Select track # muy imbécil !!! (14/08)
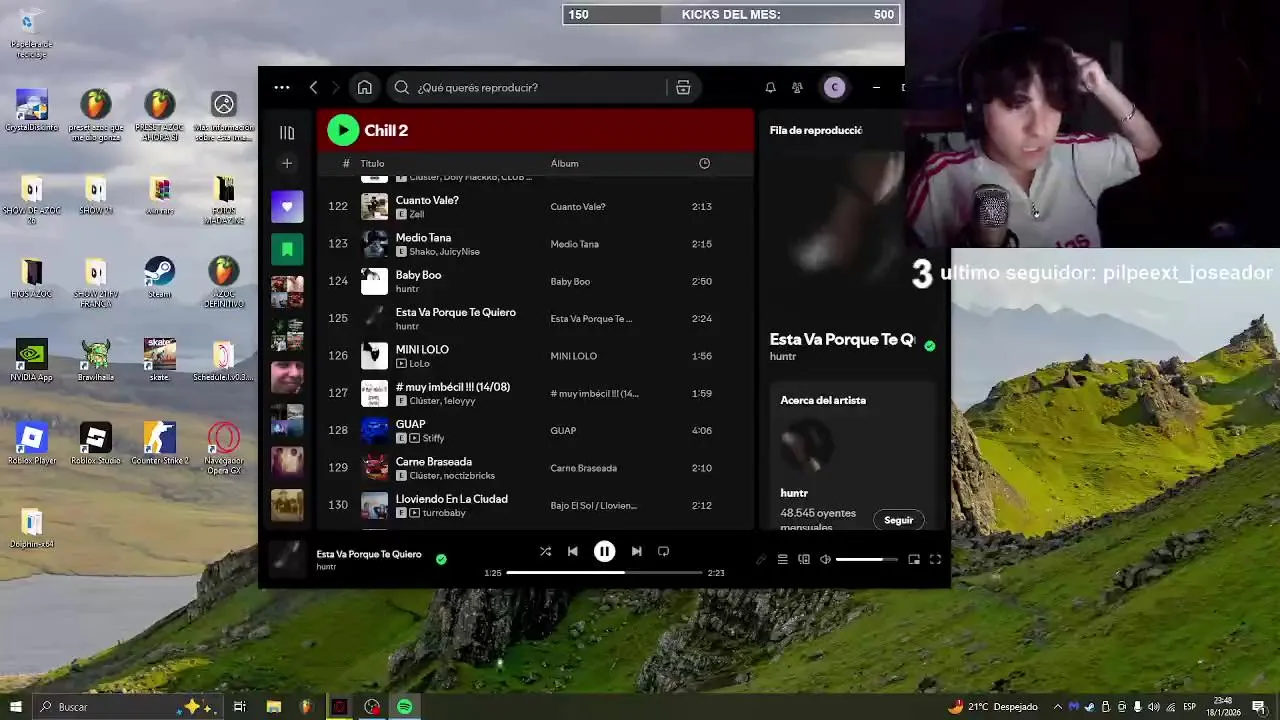This screenshot has height=720, width=1280. click(535, 393)
